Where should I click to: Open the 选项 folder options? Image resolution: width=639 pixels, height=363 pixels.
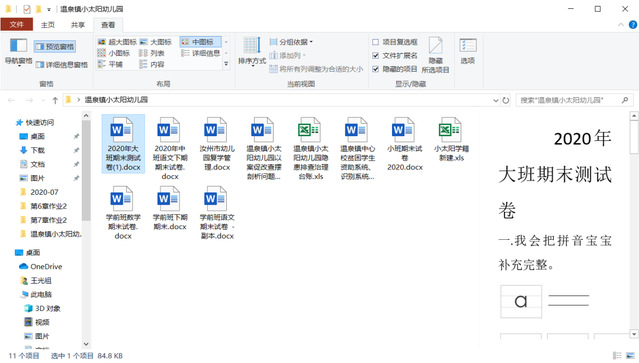coord(468,51)
